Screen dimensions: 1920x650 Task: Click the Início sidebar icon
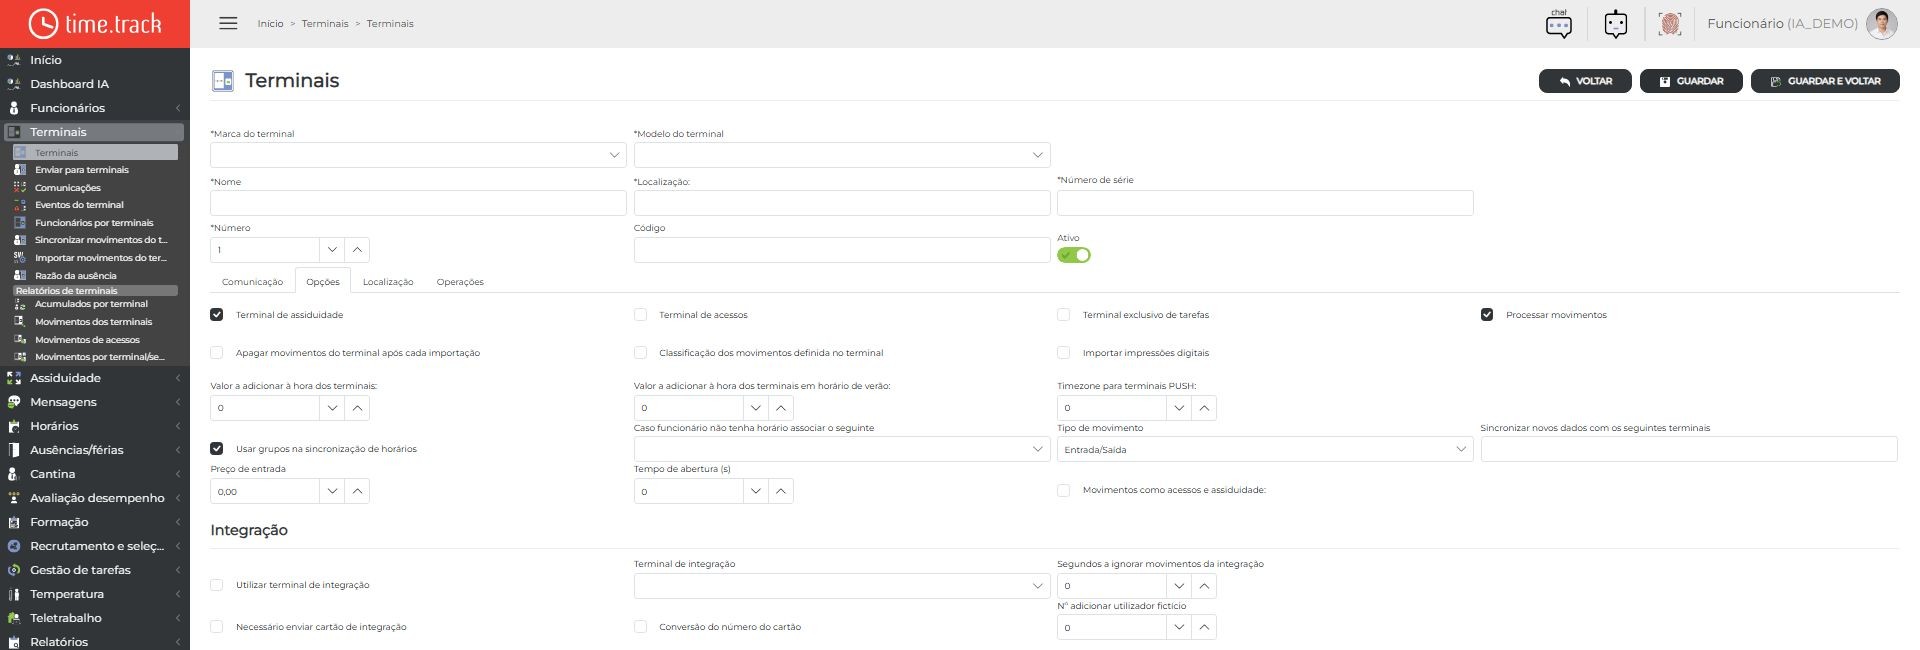14,60
